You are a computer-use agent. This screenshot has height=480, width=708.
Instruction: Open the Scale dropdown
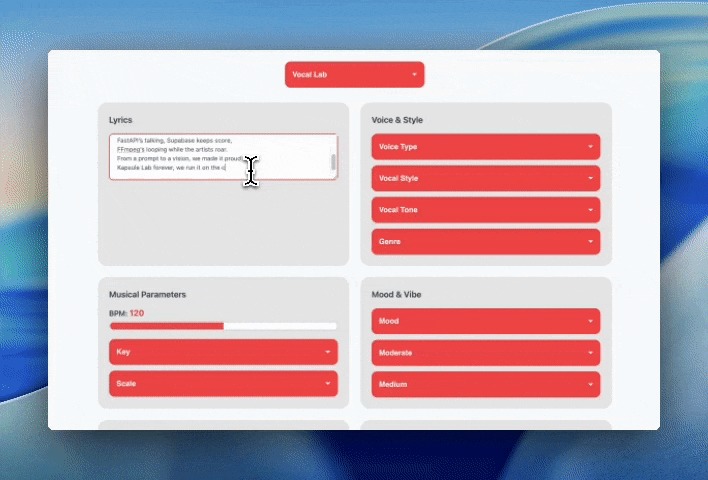point(224,383)
